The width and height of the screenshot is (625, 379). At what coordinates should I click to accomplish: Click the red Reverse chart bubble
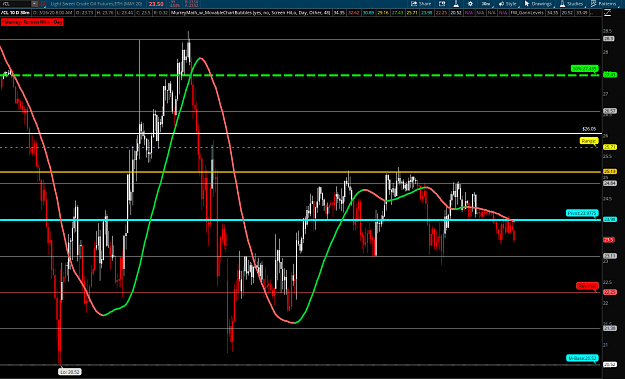(x=587, y=286)
